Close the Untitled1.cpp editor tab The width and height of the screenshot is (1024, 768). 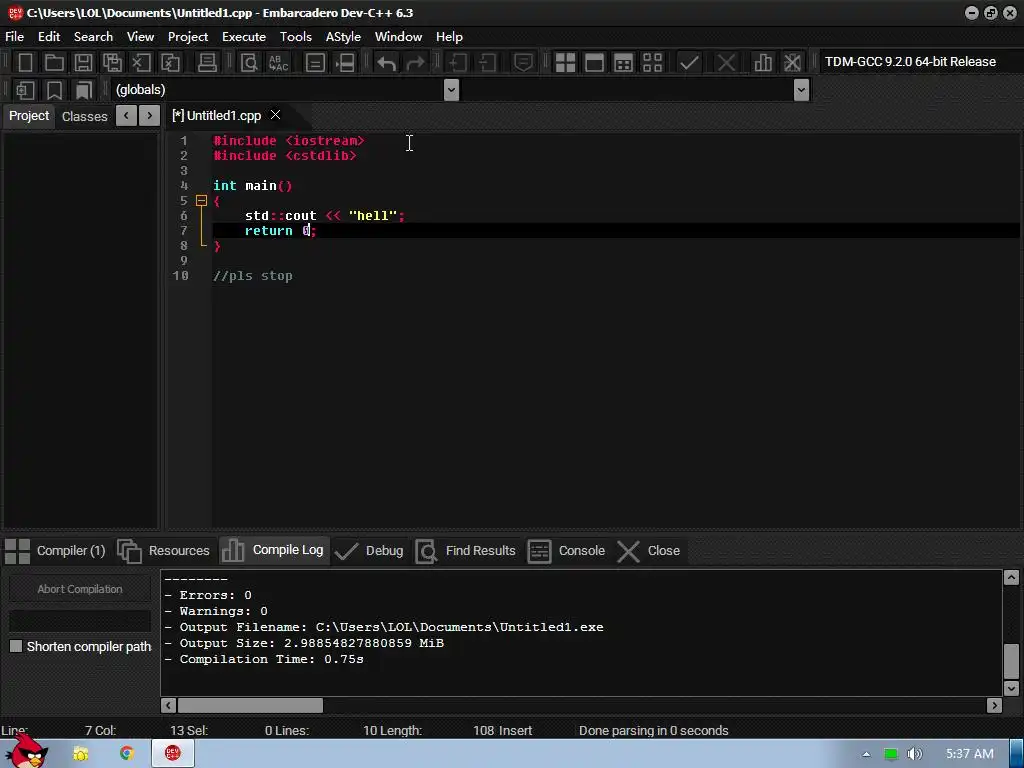click(276, 115)
